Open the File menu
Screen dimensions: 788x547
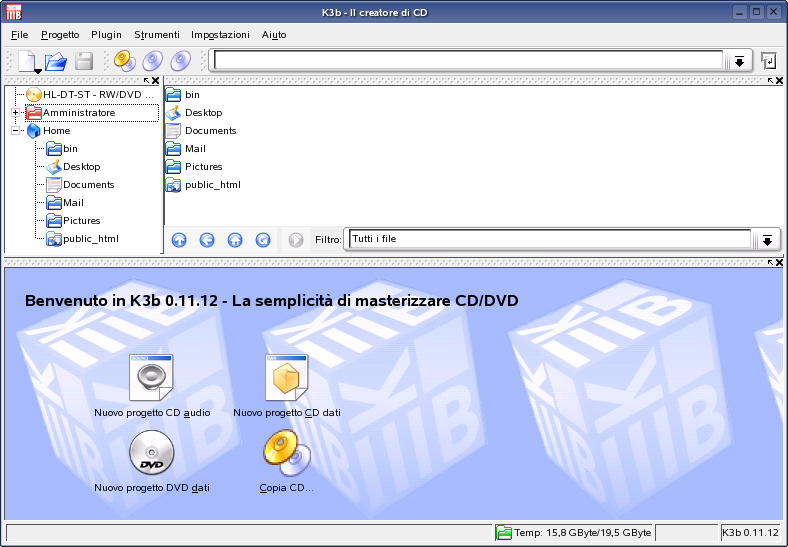20,35
